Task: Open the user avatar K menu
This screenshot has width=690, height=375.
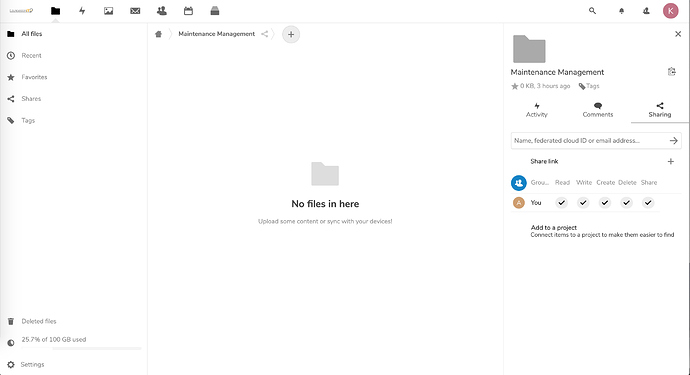Action: tap(671, 11)
